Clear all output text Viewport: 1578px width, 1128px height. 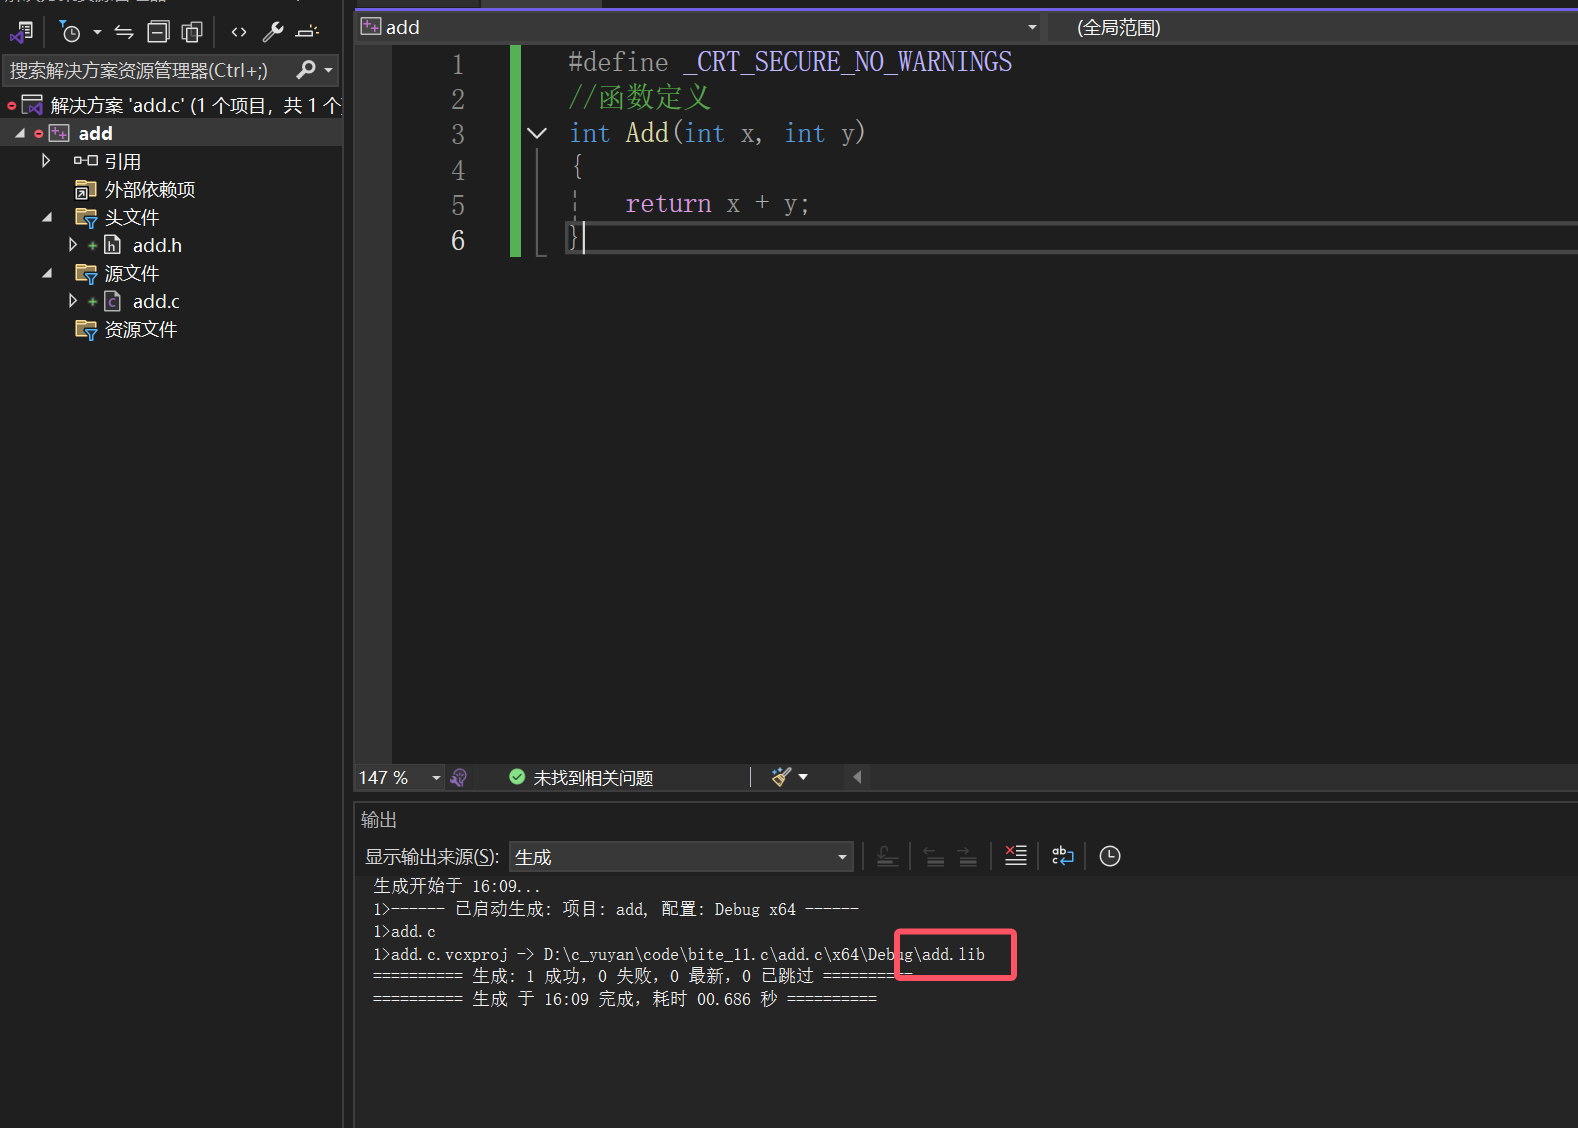click(x=1015, y=856)
